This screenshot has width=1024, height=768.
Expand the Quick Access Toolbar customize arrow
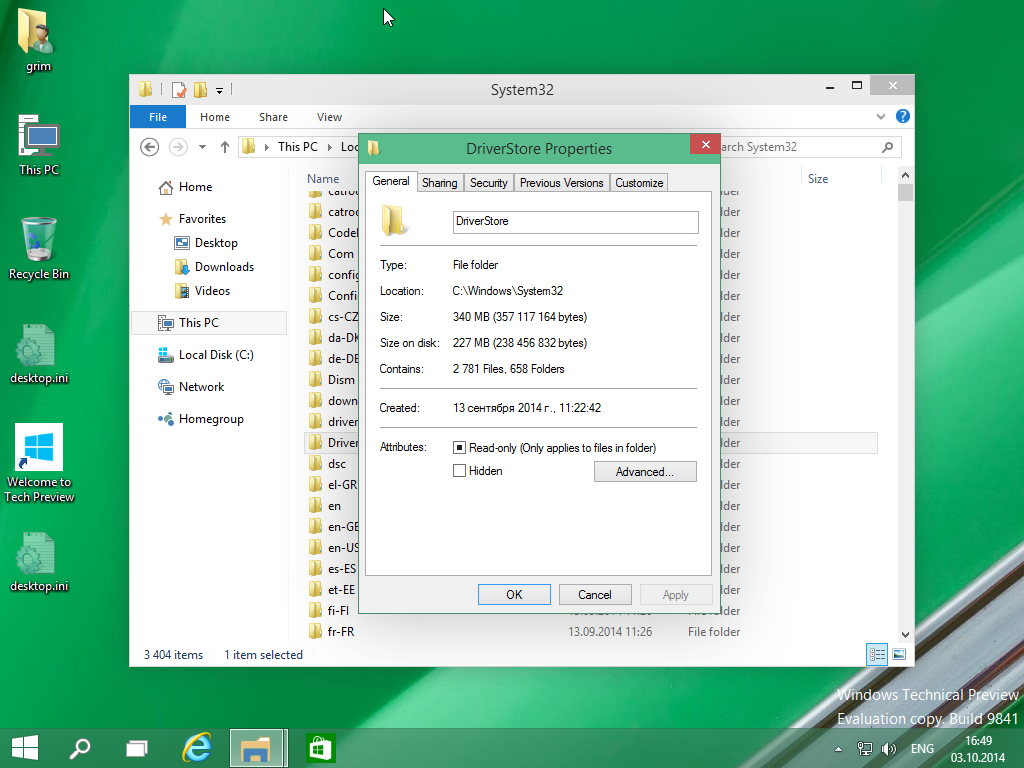tap(219, 90)
